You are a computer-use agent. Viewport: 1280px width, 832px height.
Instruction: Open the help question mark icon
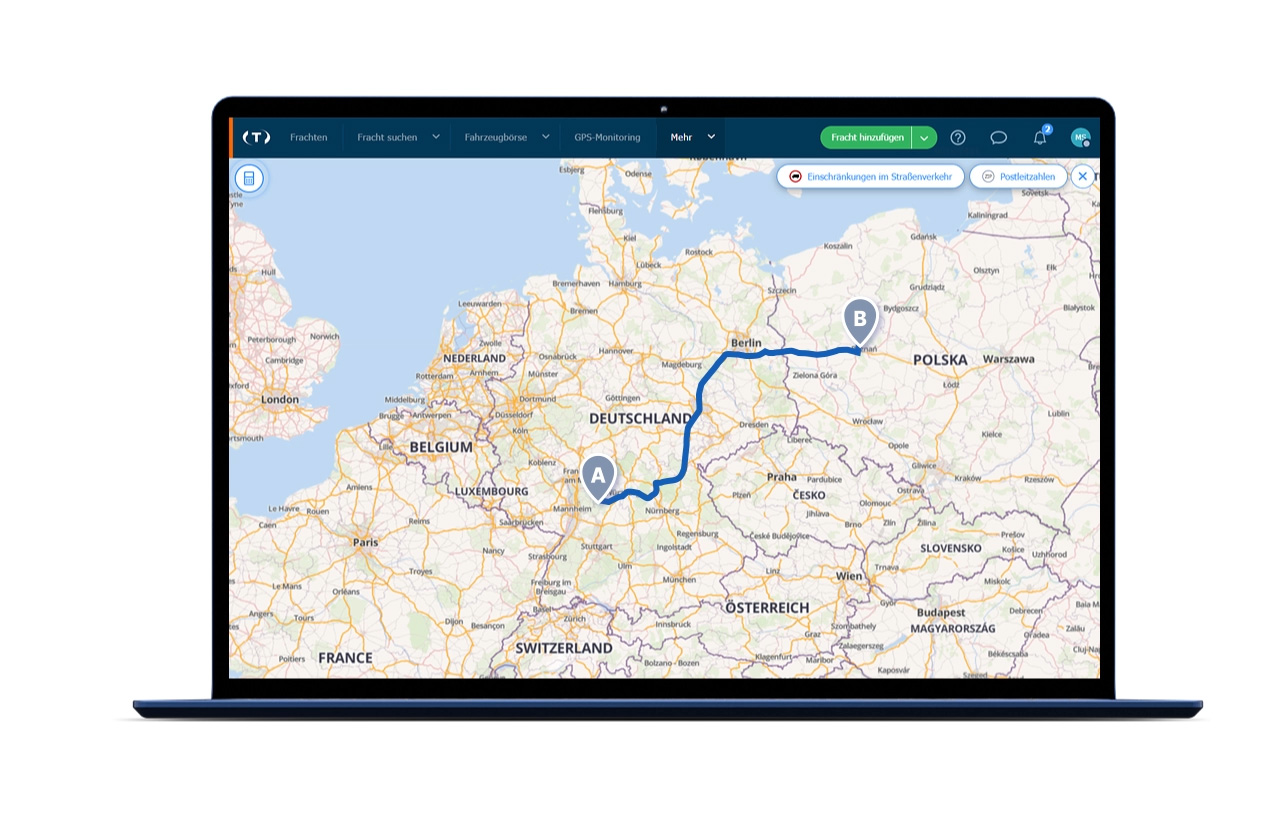[x=958, y=137]
